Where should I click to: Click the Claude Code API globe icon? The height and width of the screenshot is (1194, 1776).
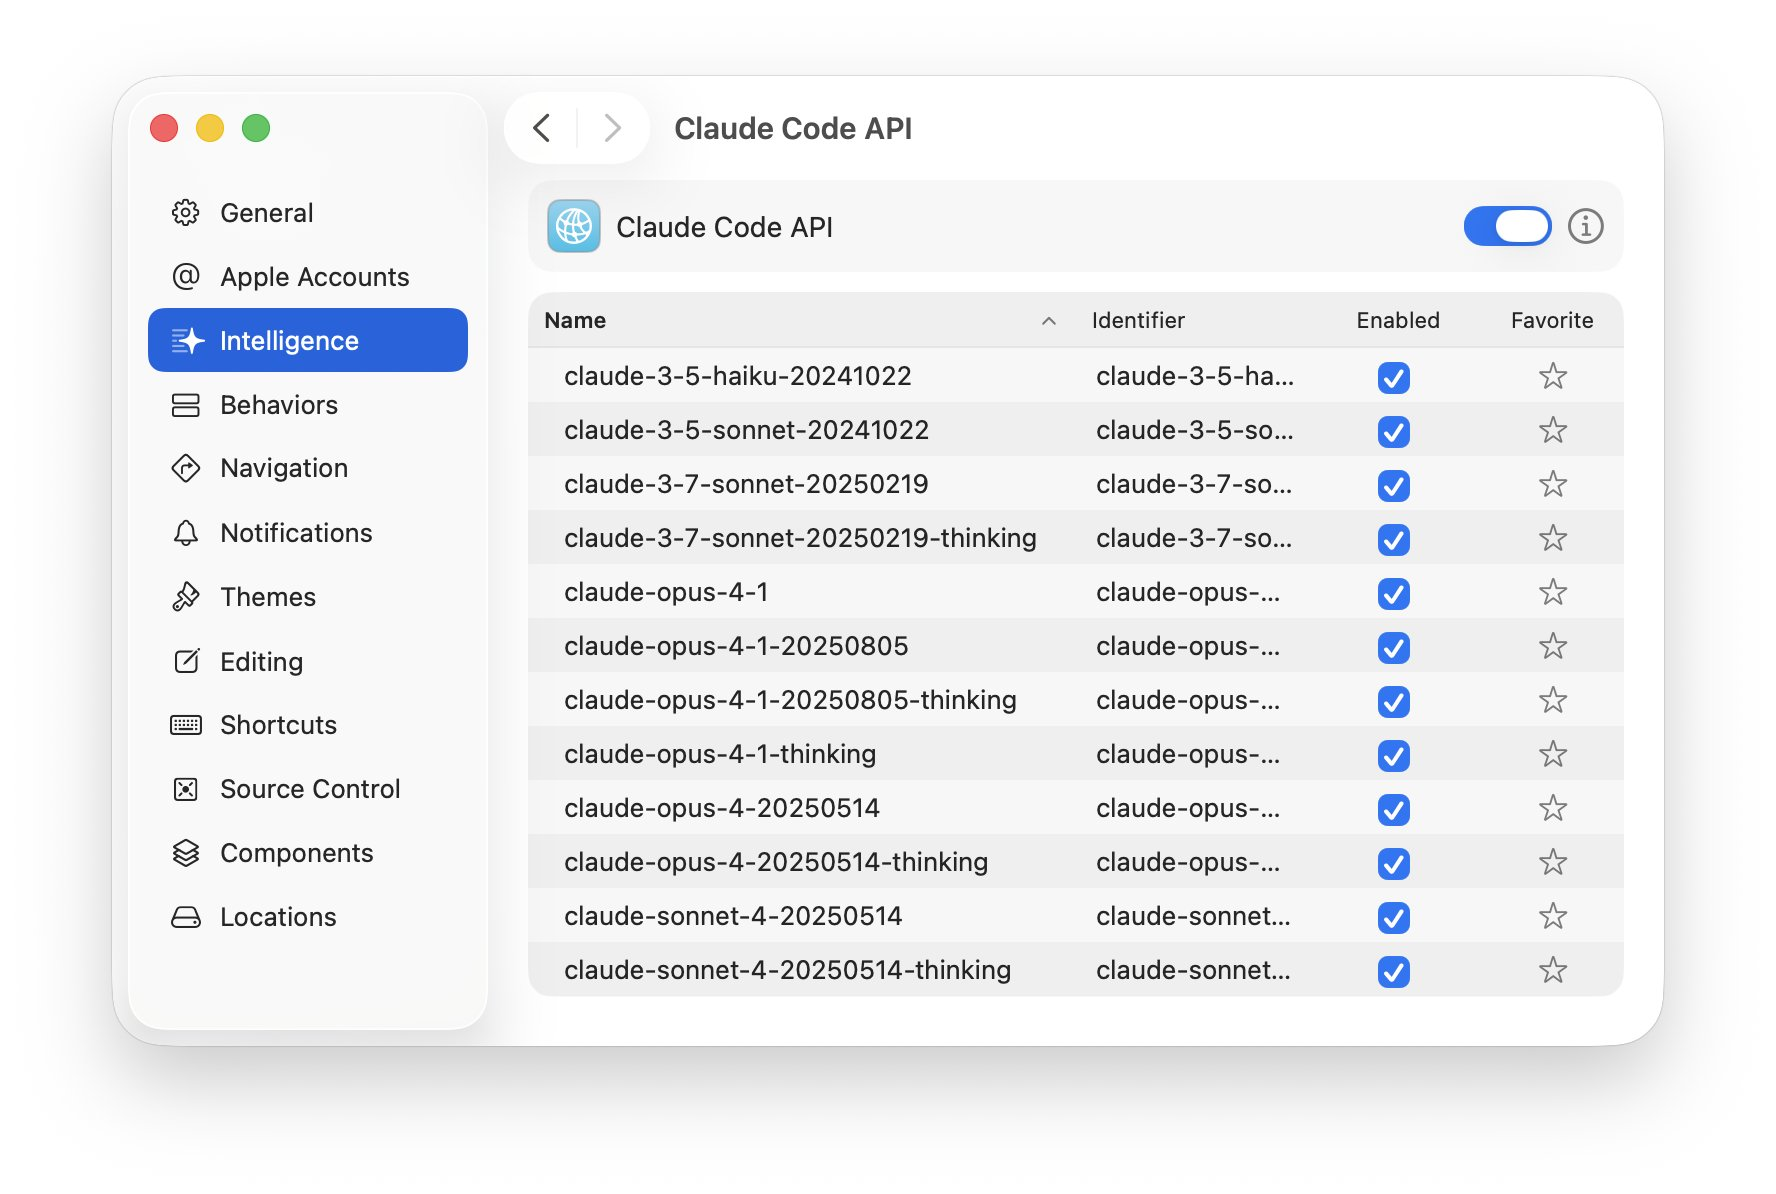(x=574, y=226)
